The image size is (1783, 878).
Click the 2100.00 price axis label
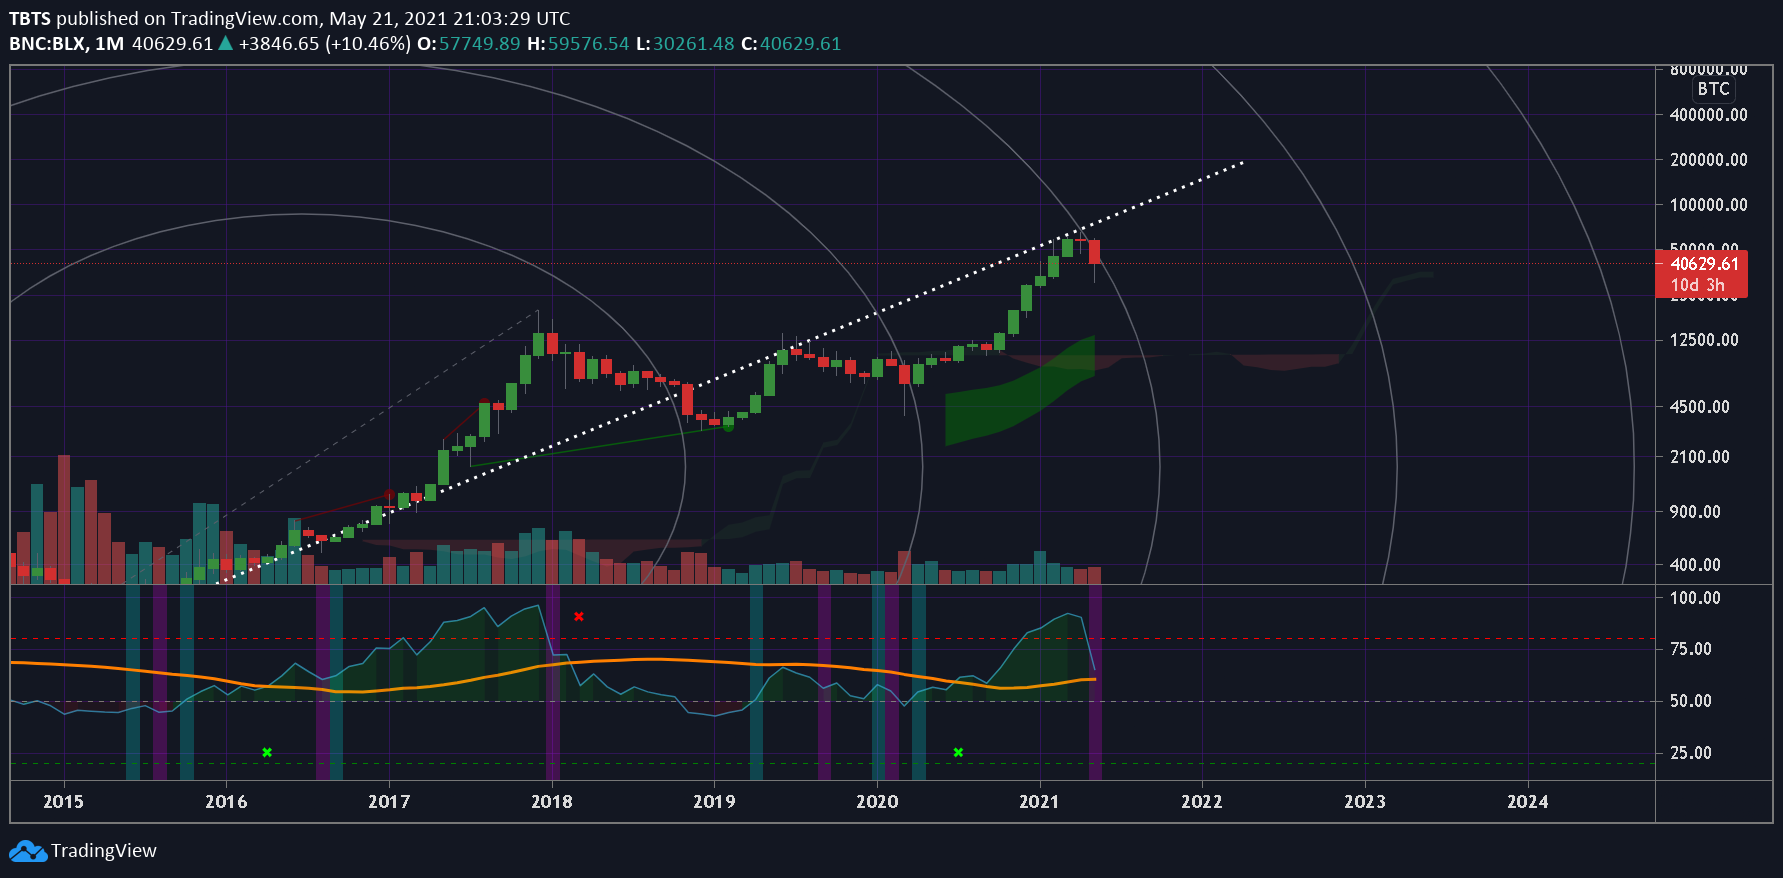(x=1700, y=457)
